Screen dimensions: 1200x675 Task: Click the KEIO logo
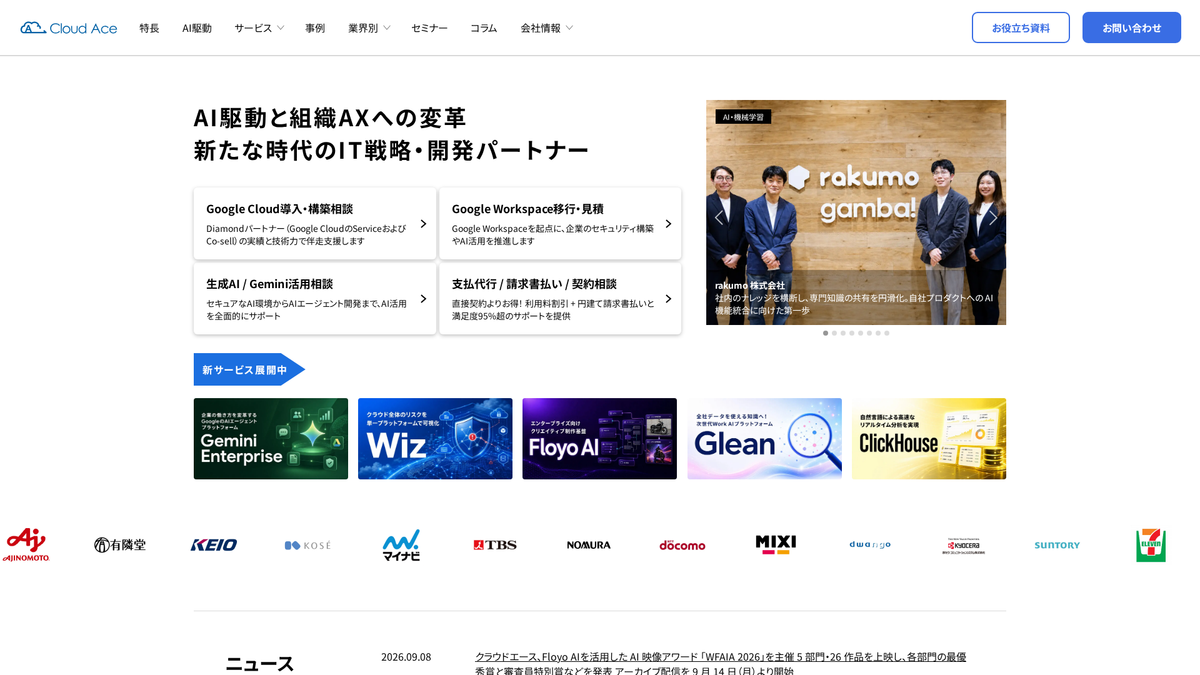(x=214, y=545)
